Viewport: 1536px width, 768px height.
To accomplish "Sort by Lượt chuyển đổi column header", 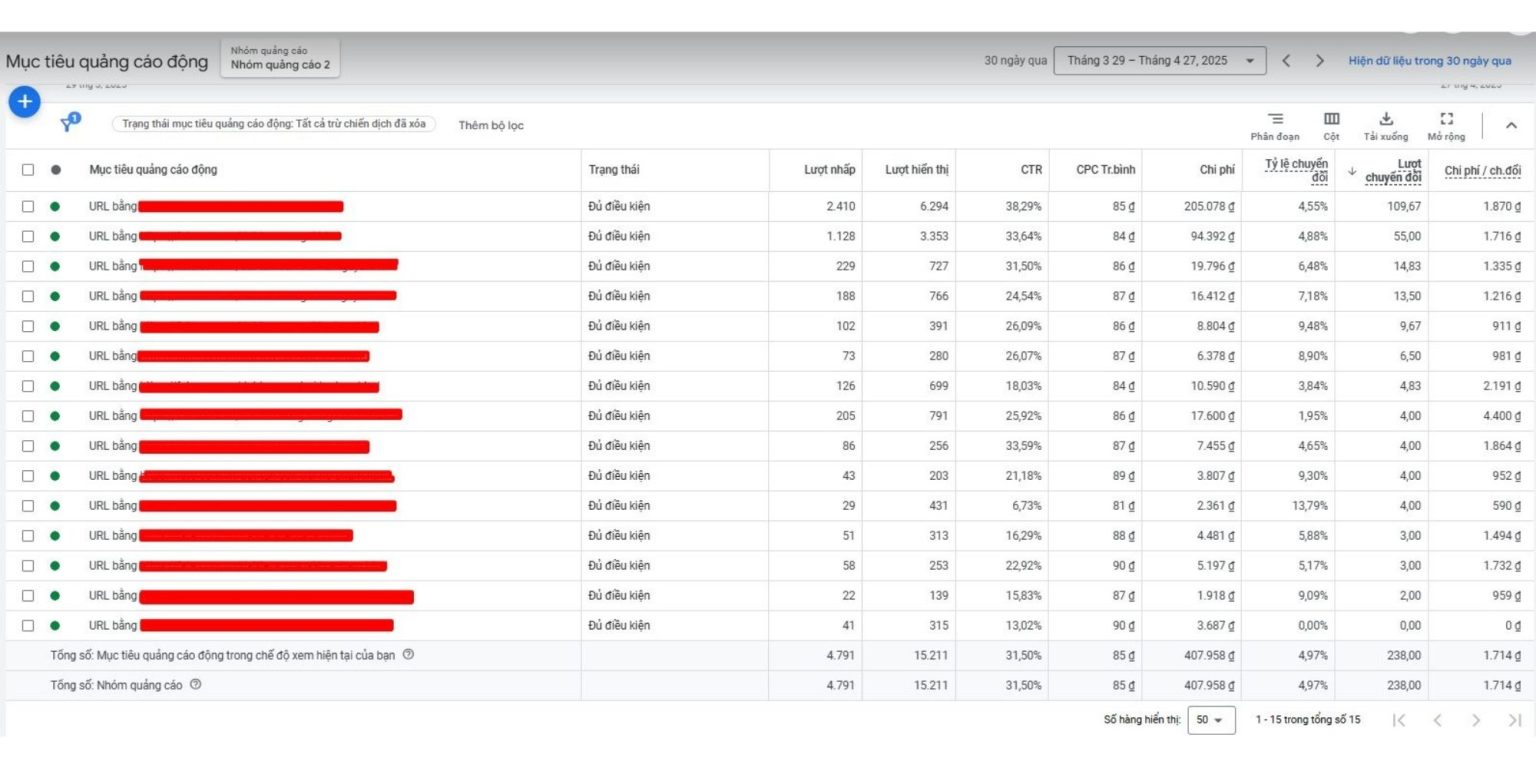I will (1396, 171).
